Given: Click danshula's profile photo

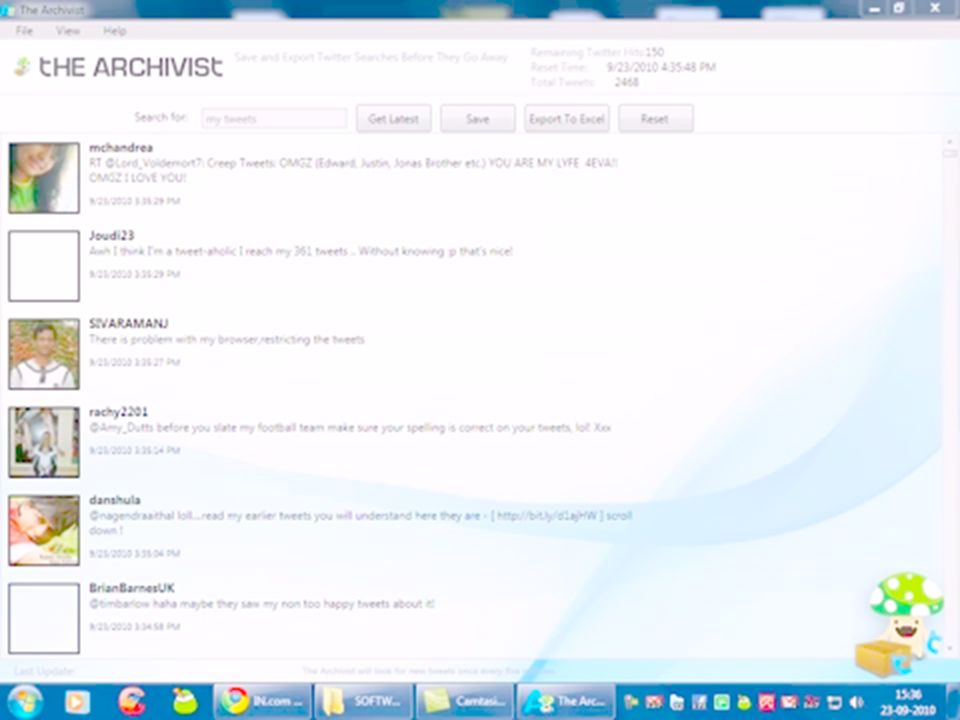Looking at the screenshot, I should tap(44, 530).
